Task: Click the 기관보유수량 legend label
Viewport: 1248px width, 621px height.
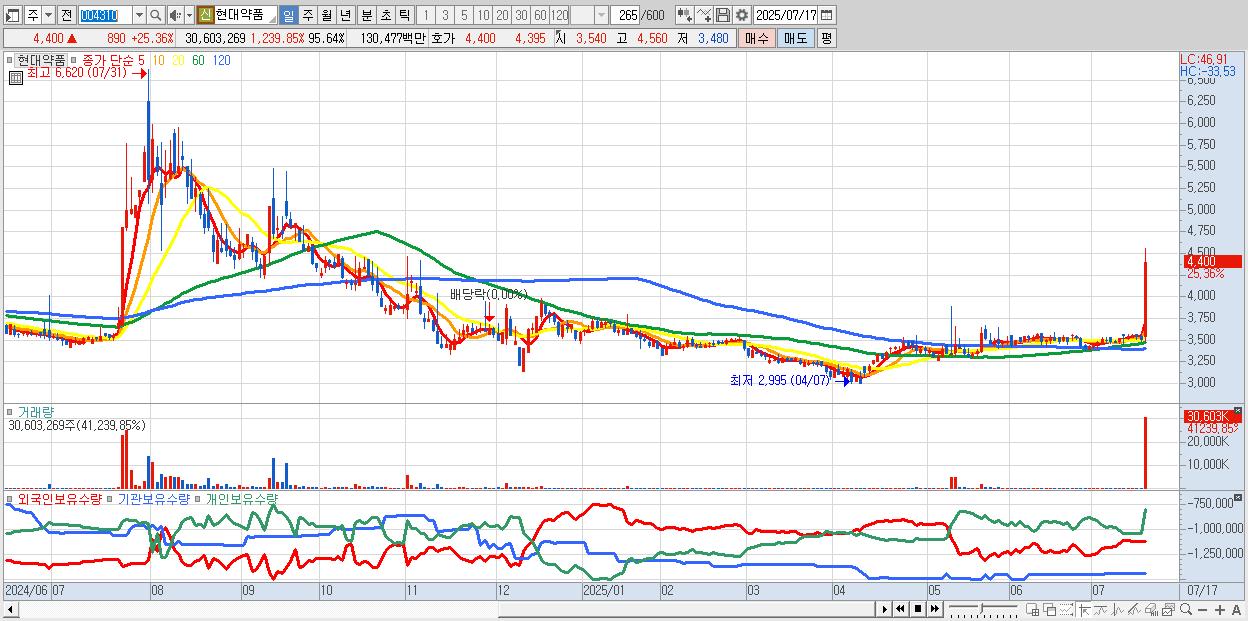Action: (x=153, y=498)
